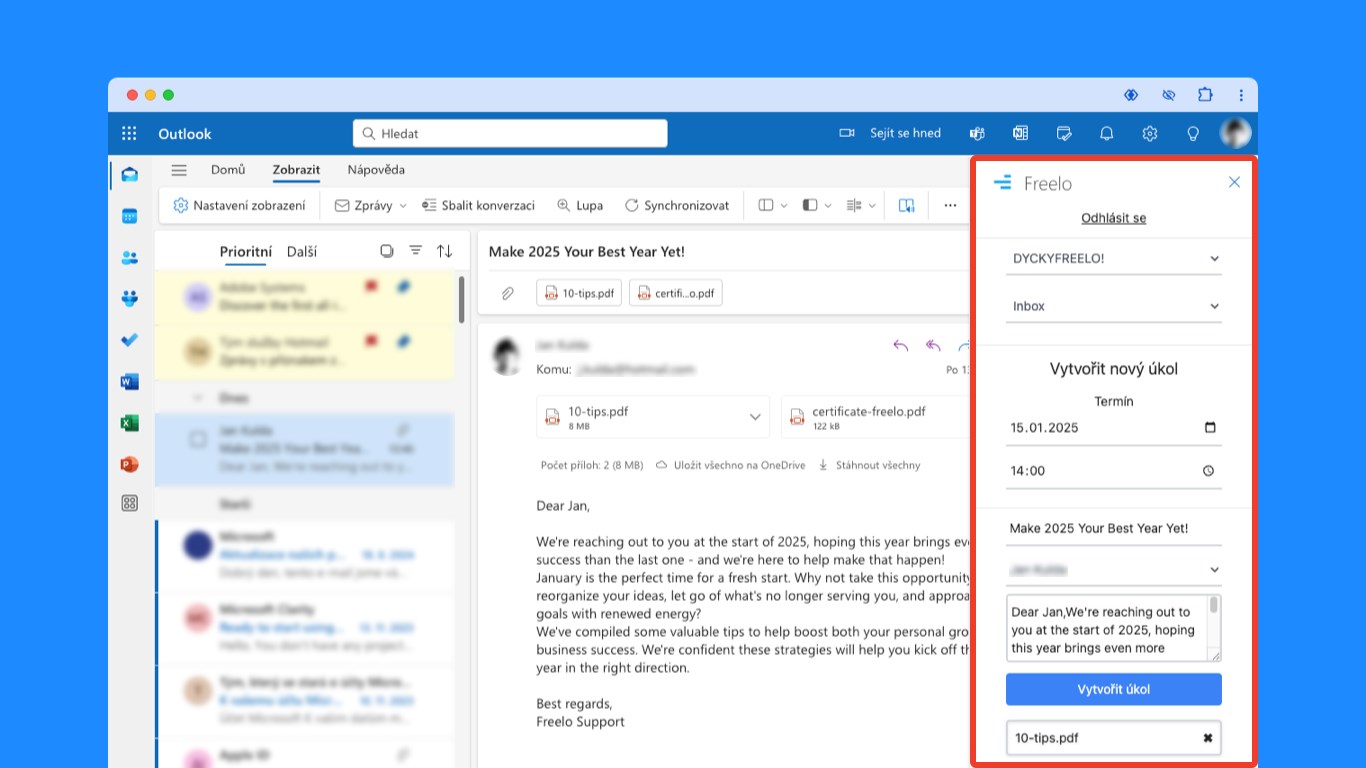Launch PowerPoint from the sidebar

click(x=129, y=464)
